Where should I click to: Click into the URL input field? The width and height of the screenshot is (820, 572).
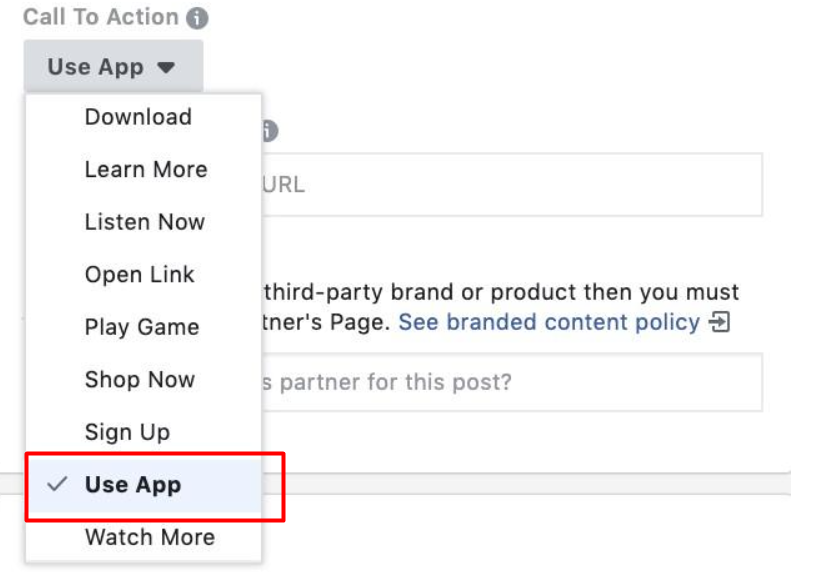tap(510, 185)
